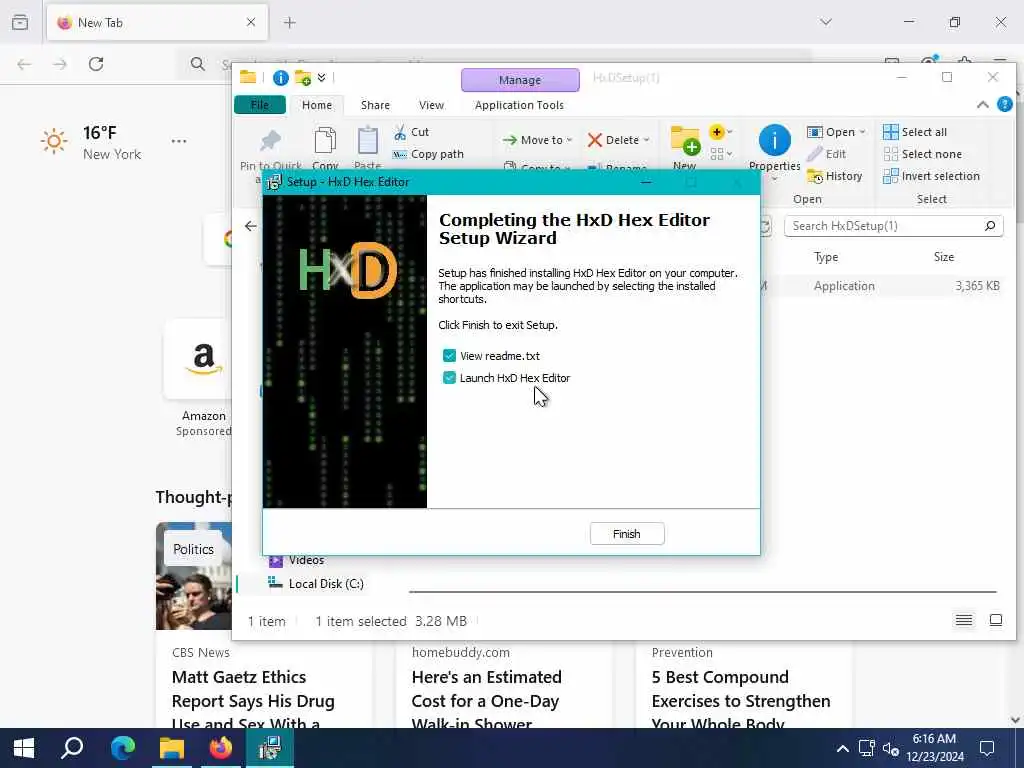The image size is (1024, 768).
Task: Click New folder icon in quick access toolbar
Action: [302, 78]
